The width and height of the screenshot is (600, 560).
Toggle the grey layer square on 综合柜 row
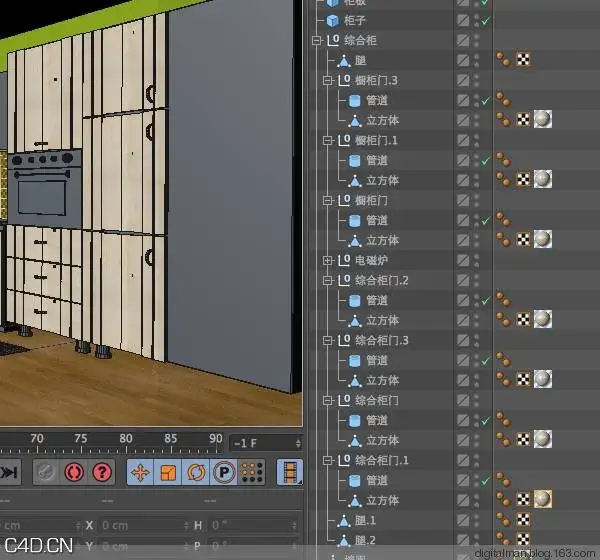click(x=463, y=40)
